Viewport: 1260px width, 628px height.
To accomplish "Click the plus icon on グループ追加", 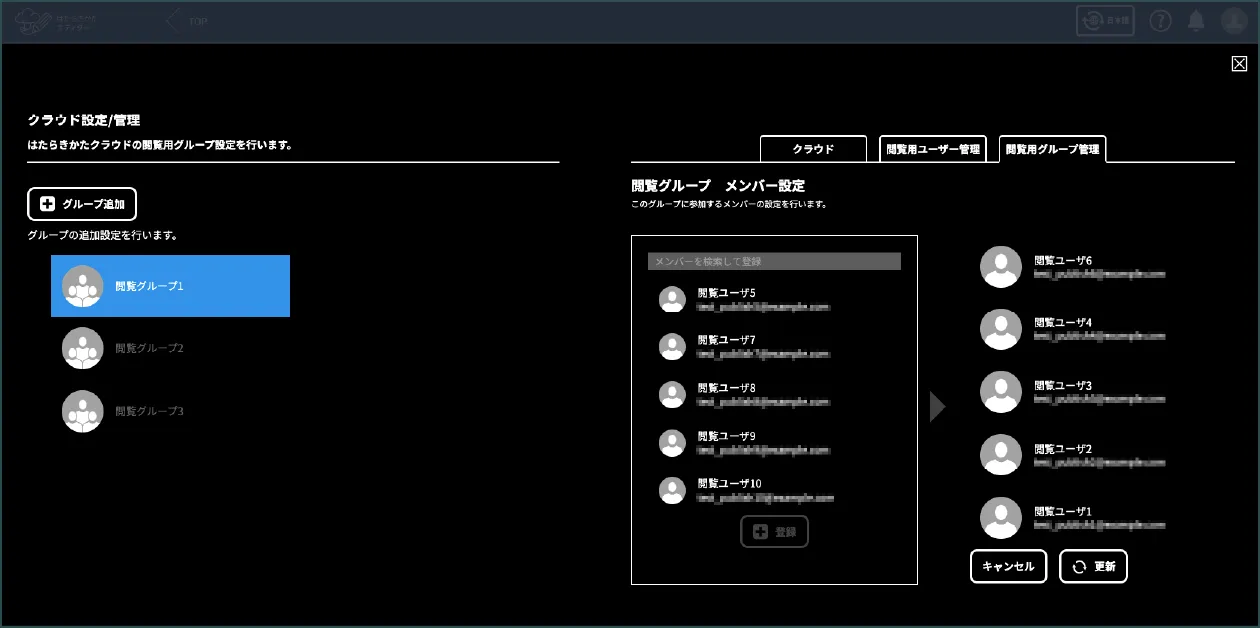I will (x=46, y=204).
